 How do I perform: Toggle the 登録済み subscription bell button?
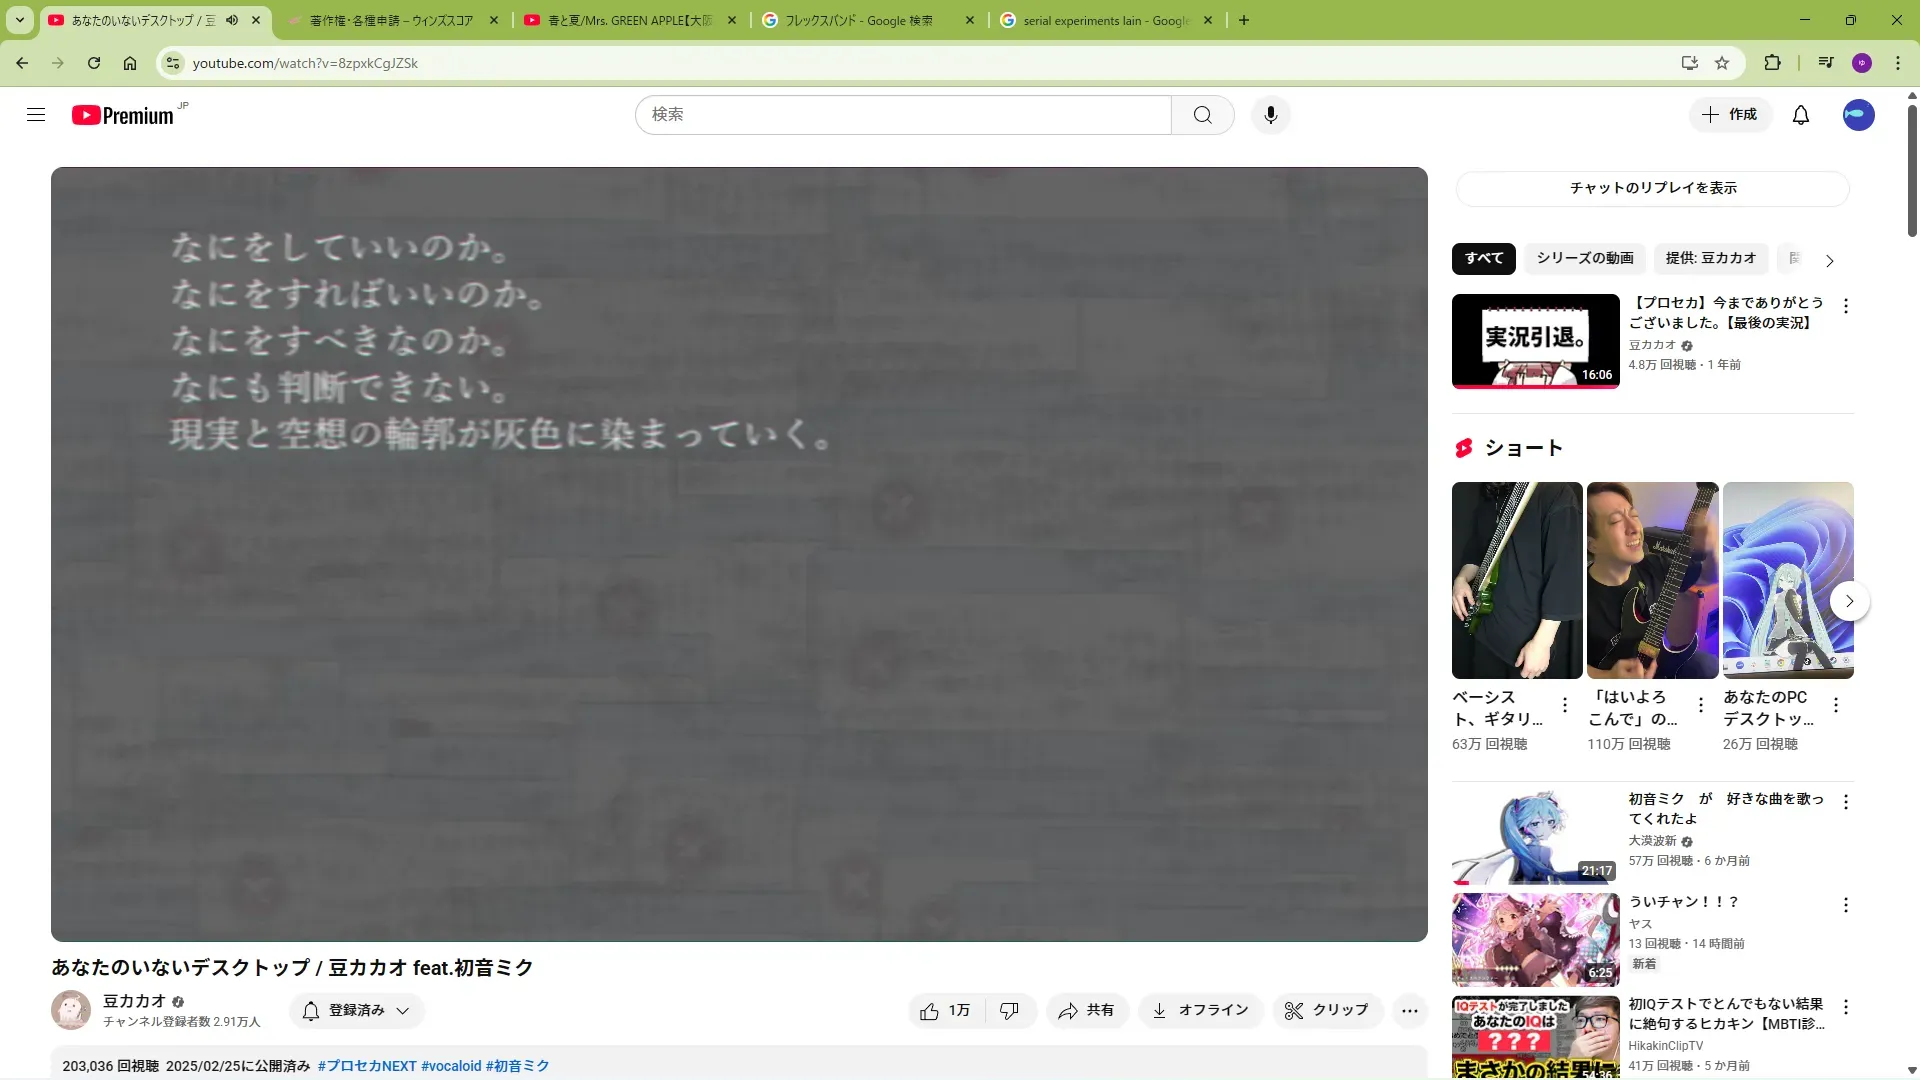tap(357, 1011)
